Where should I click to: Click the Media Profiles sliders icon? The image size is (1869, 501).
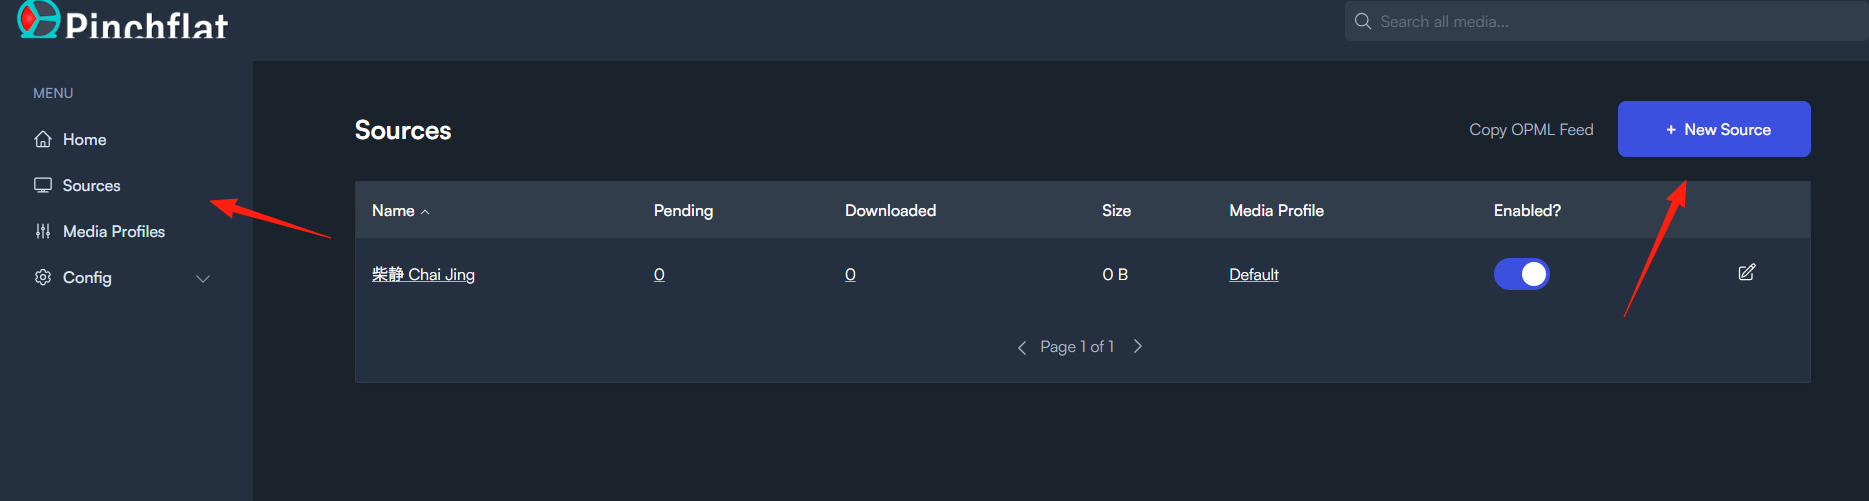pyautogui.click(x=43, y=231)
